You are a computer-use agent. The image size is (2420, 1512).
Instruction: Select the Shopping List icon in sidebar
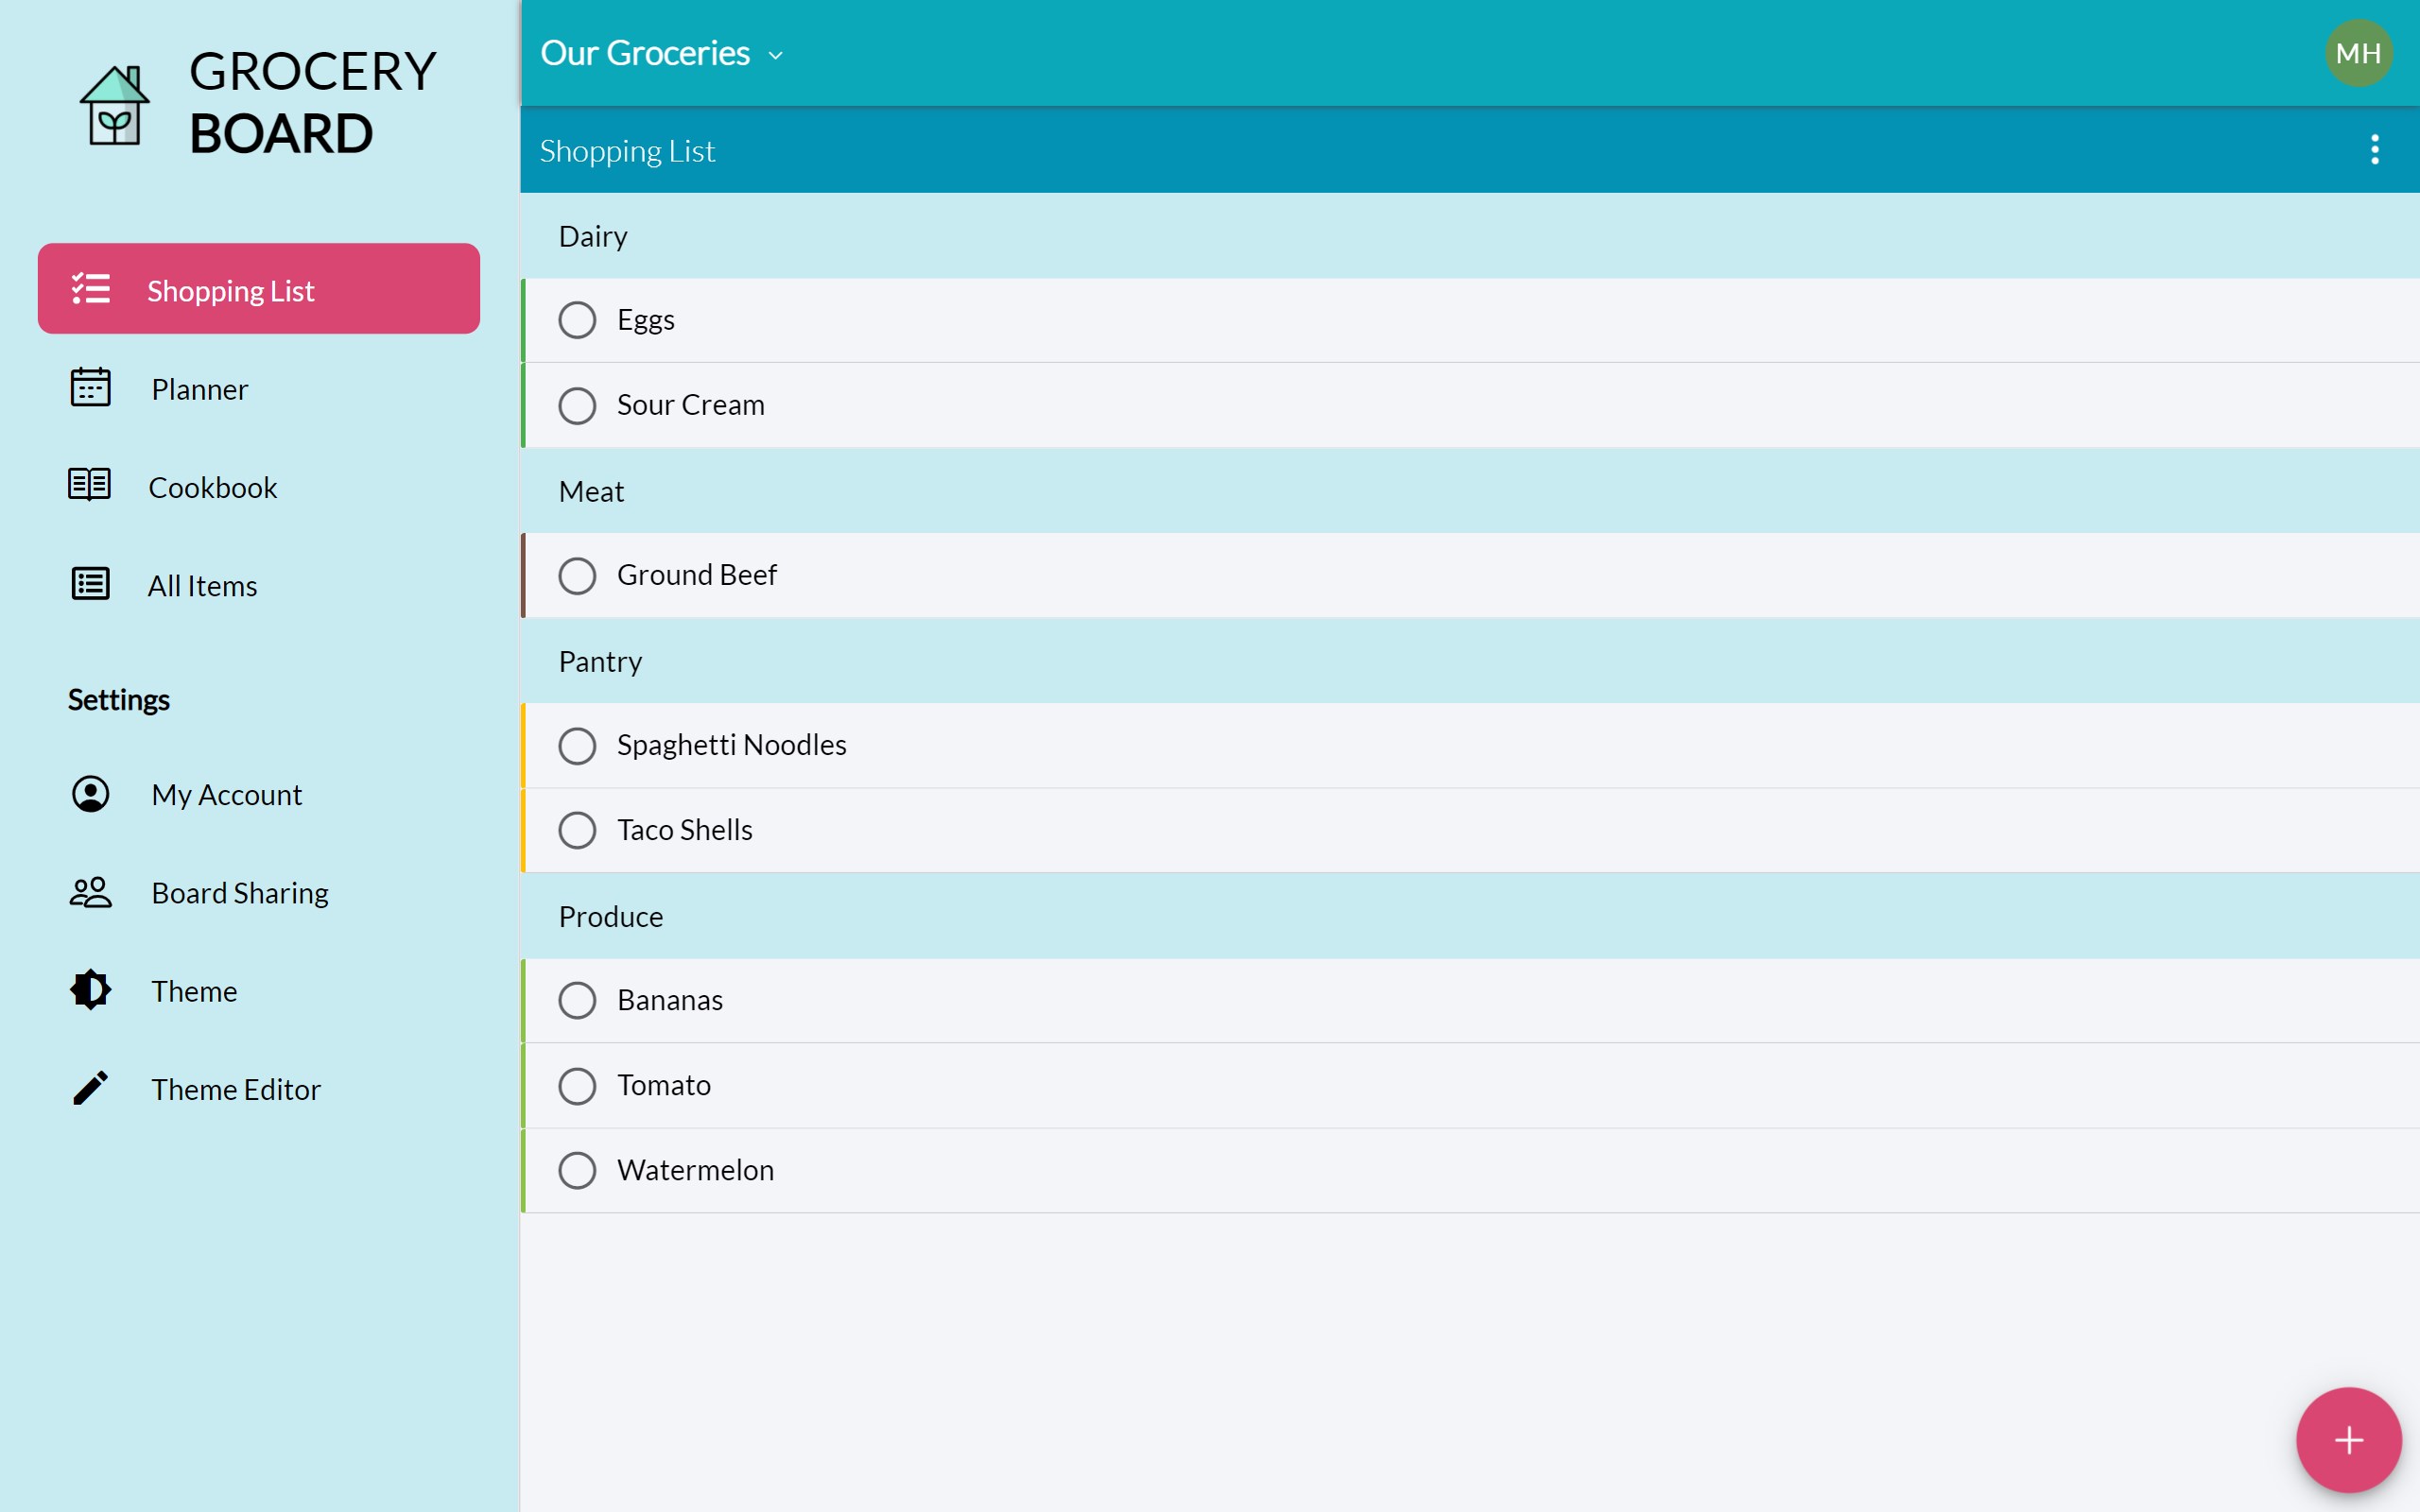pos(90,288)
